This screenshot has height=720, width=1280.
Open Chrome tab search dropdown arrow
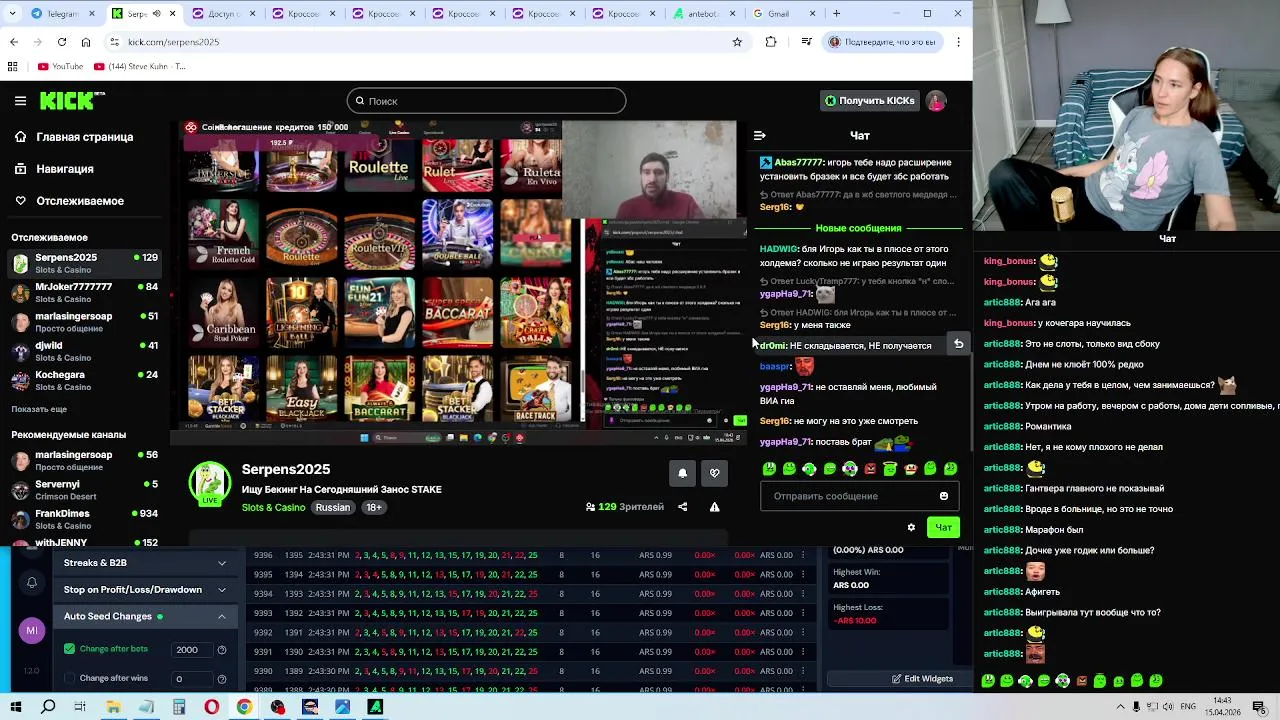pos(13,14)
